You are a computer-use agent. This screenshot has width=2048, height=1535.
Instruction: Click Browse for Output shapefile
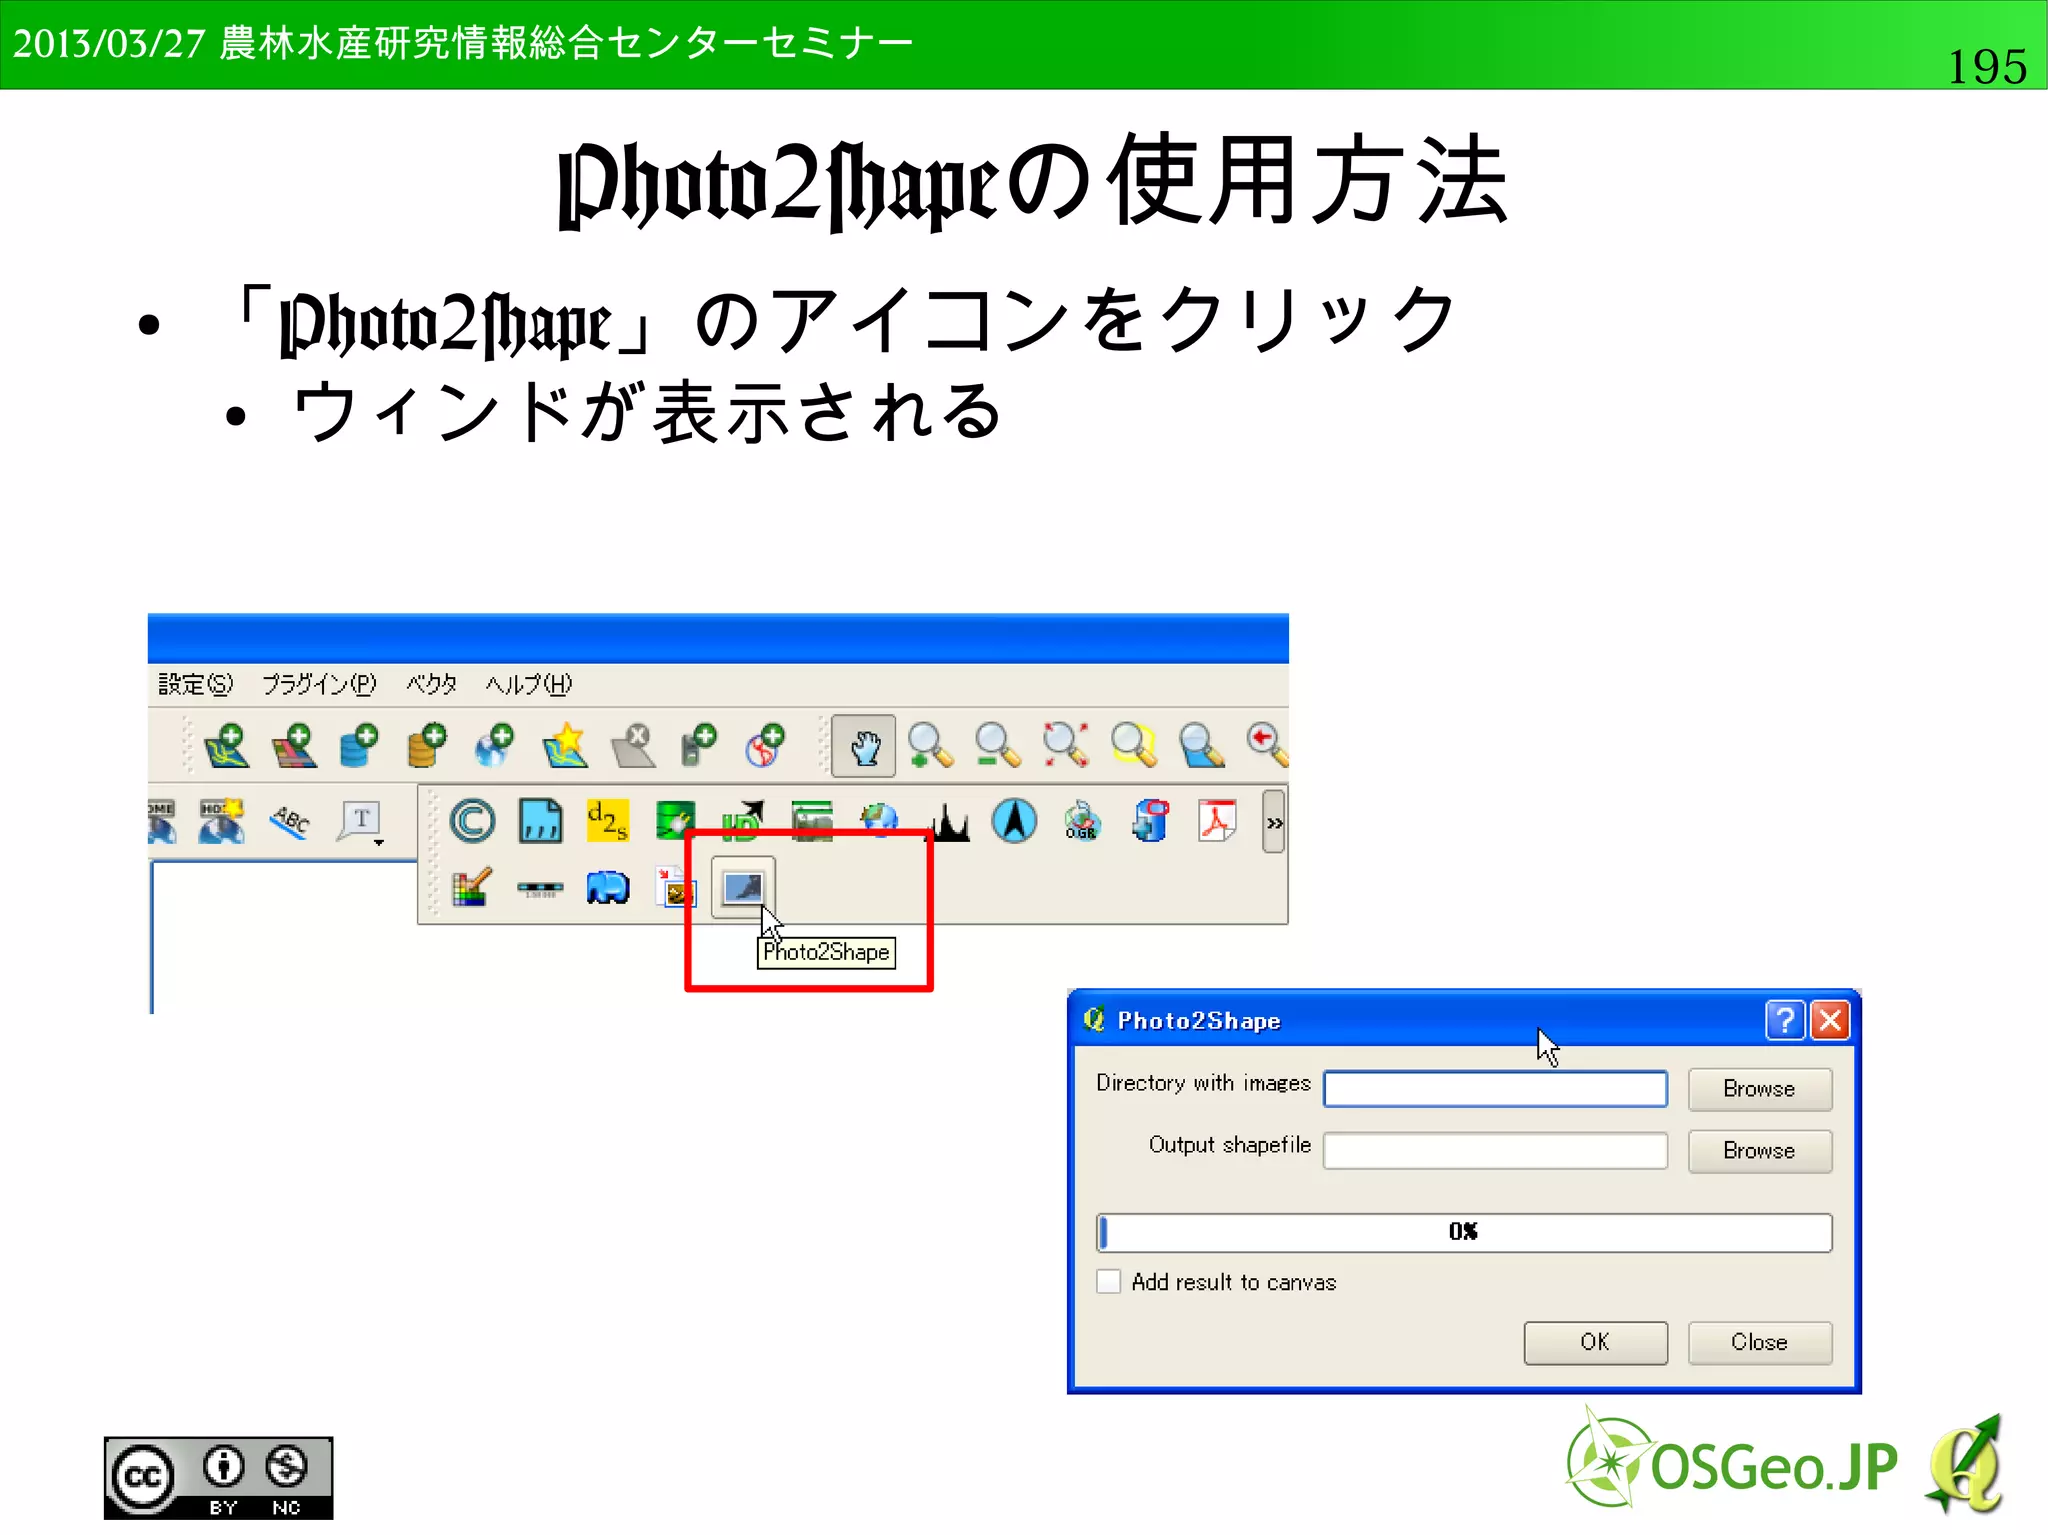click(1759, 1151)
